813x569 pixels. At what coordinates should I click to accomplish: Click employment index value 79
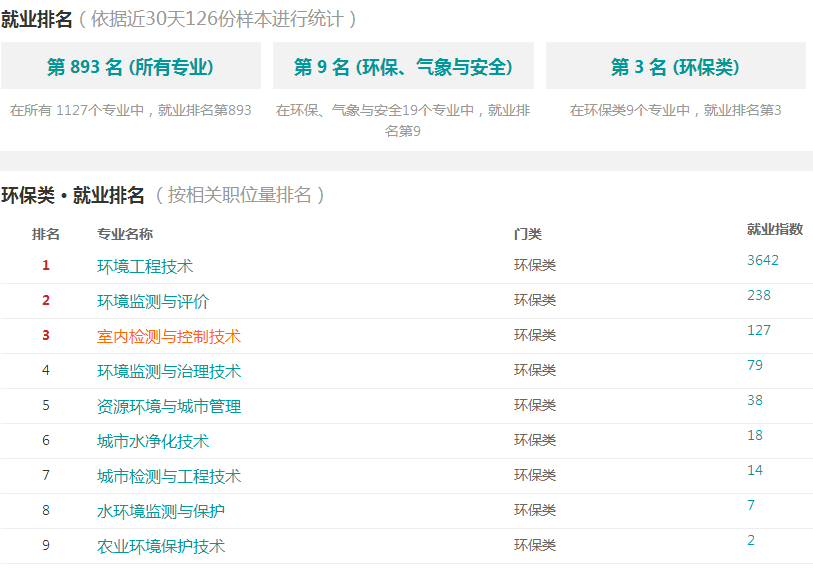(x=755, y=366)
